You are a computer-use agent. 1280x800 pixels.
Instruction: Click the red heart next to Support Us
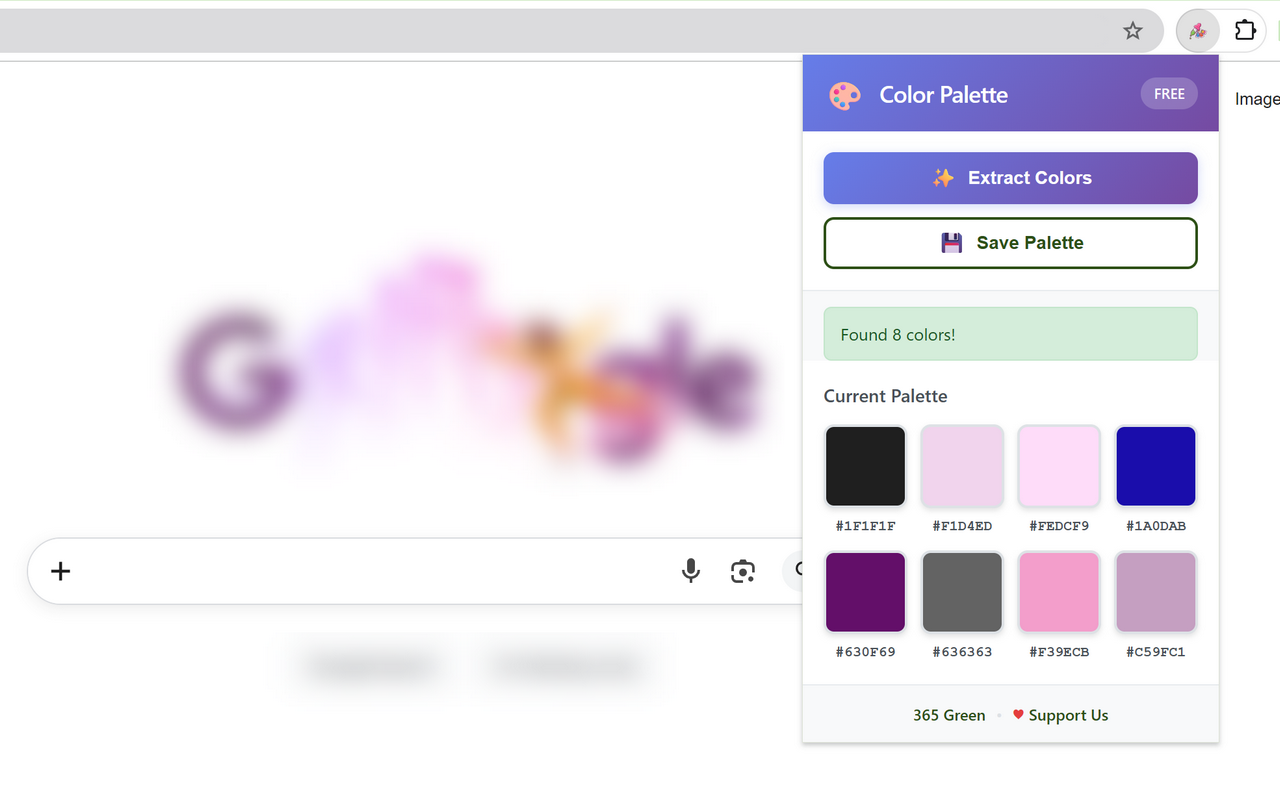(x=1018, y=715)
